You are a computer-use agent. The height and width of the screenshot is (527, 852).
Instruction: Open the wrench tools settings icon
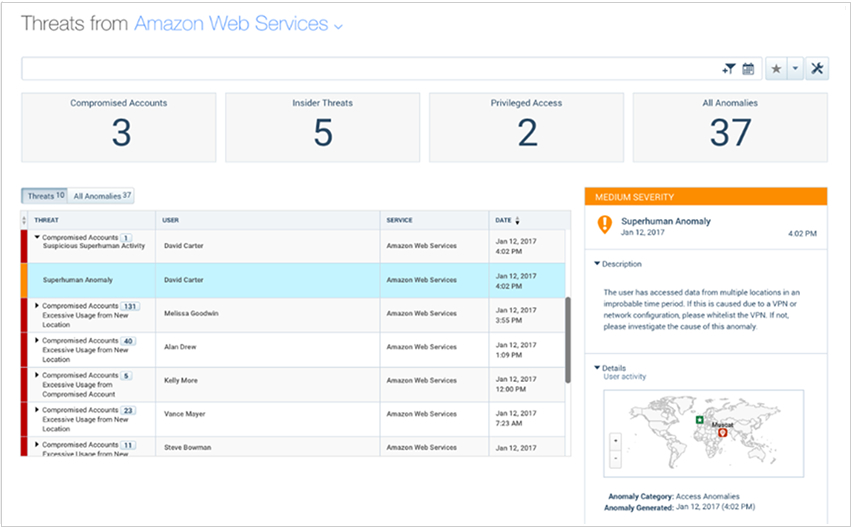point(817,69)
